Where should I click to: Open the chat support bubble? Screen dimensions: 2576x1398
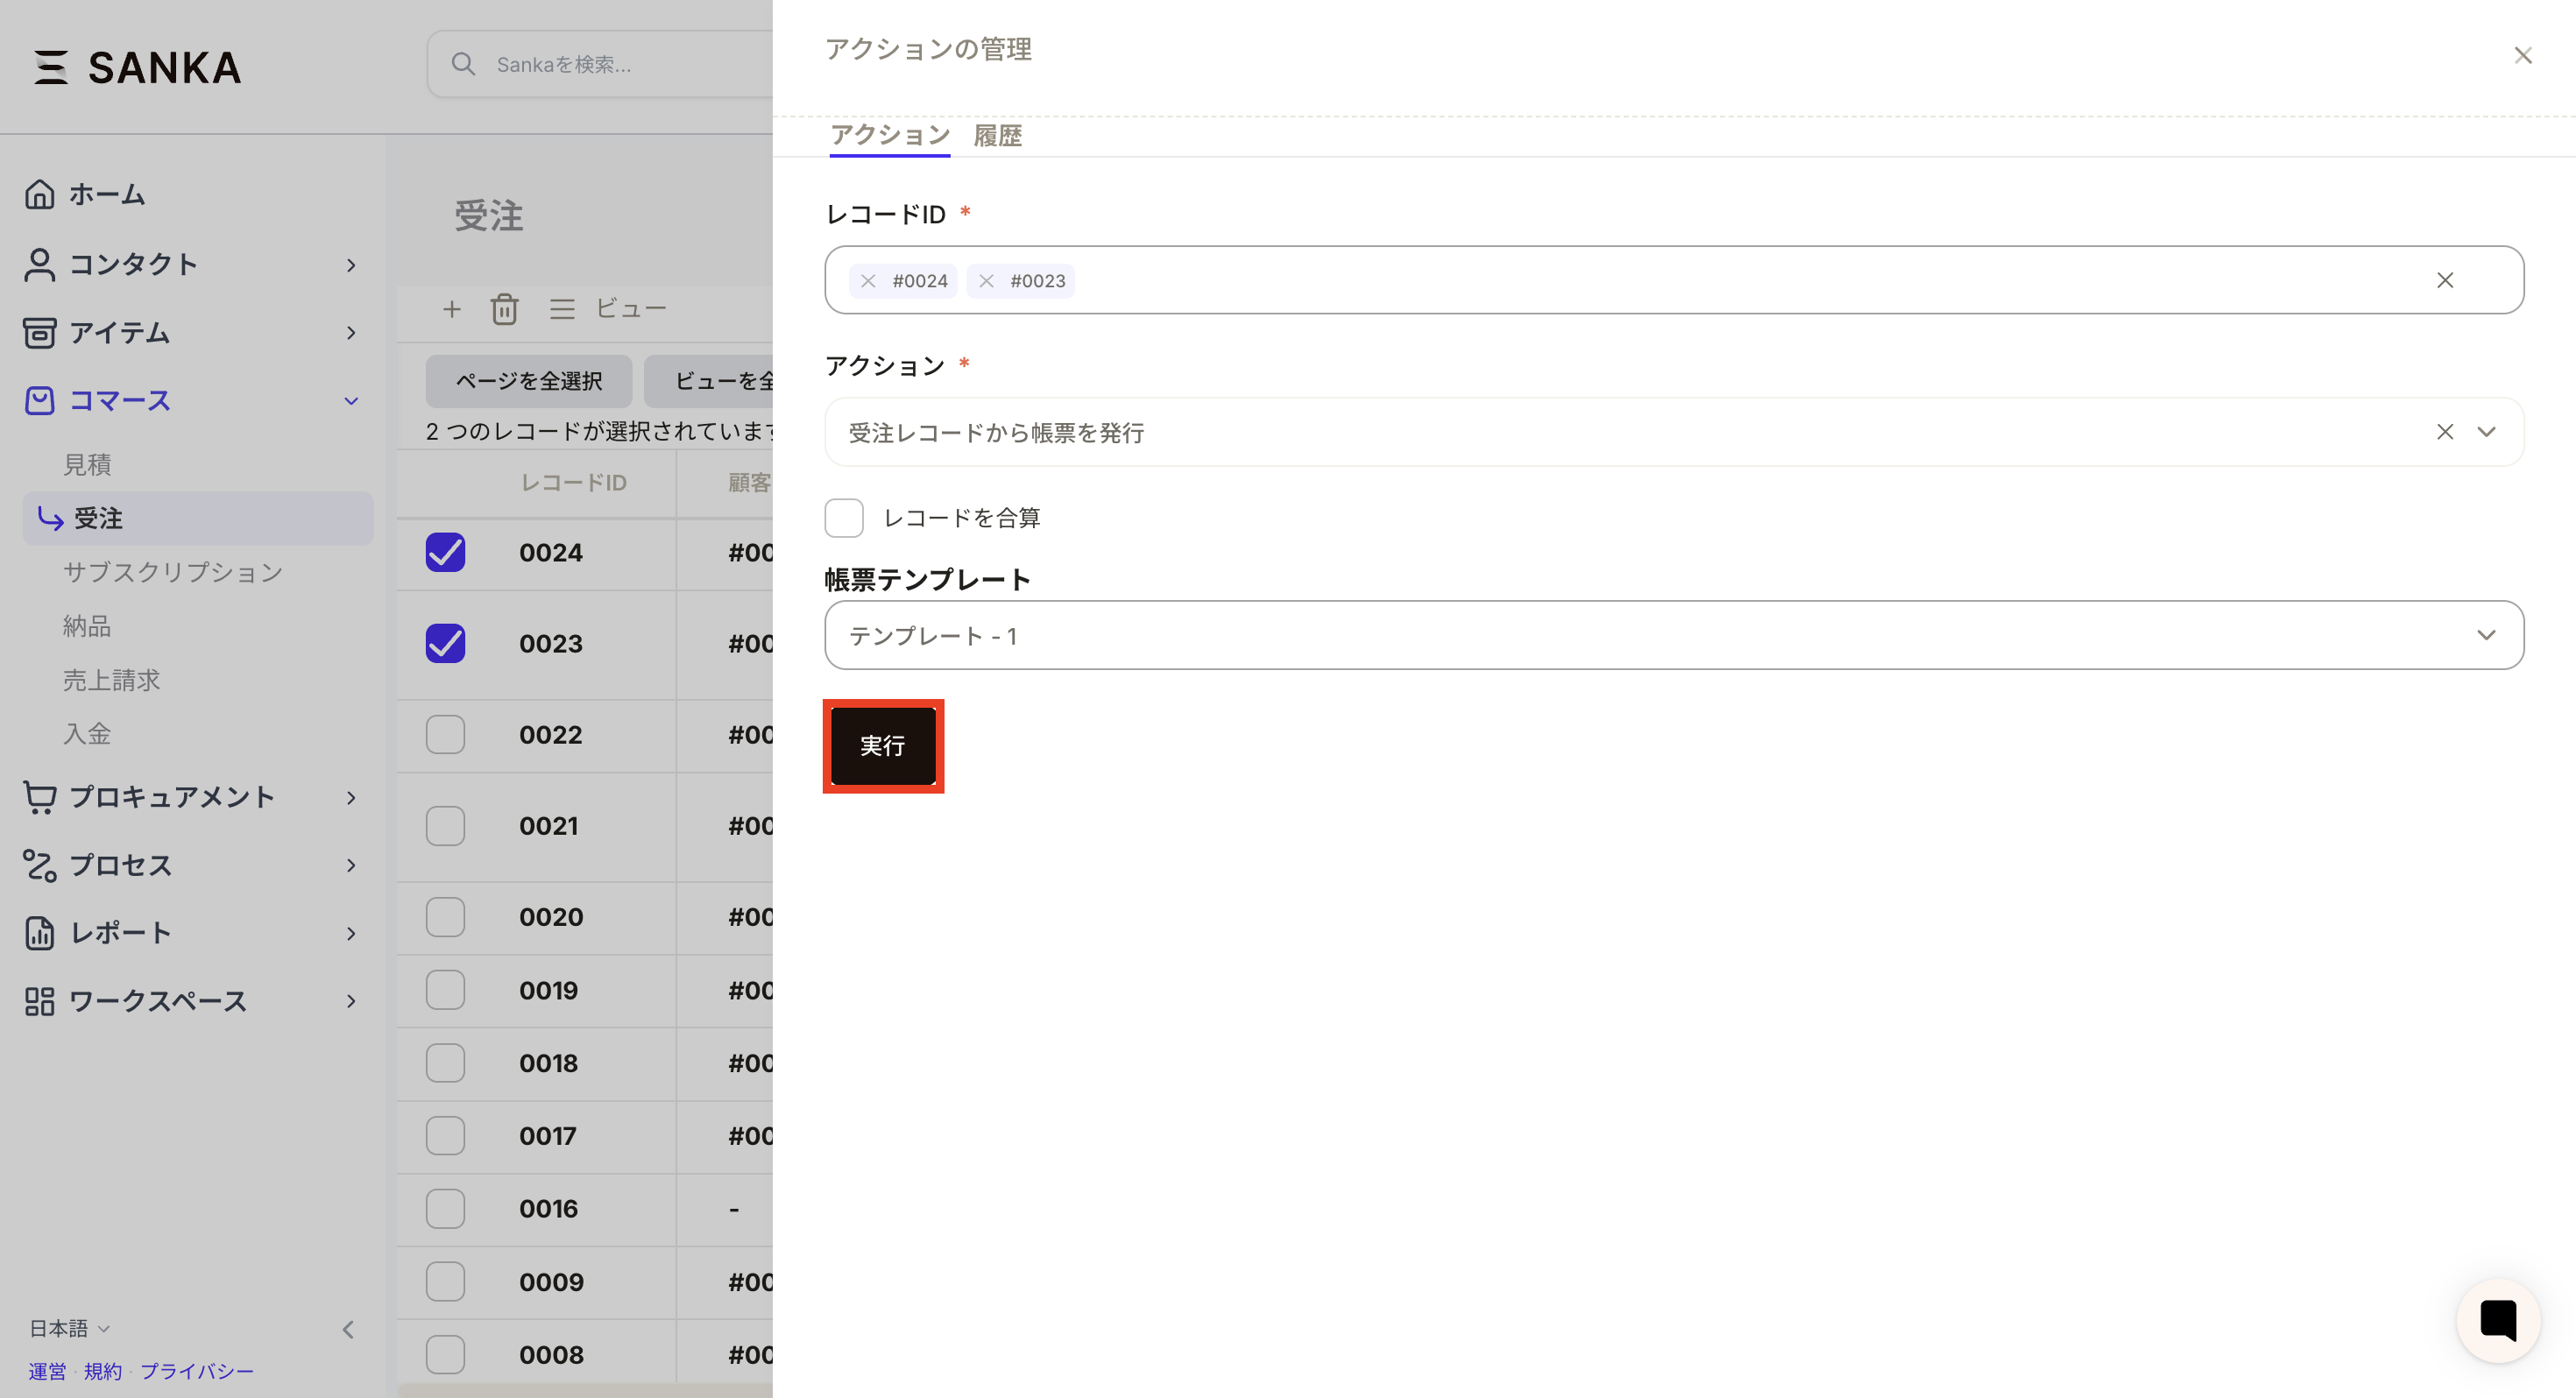click(x=2498, y=1320)
